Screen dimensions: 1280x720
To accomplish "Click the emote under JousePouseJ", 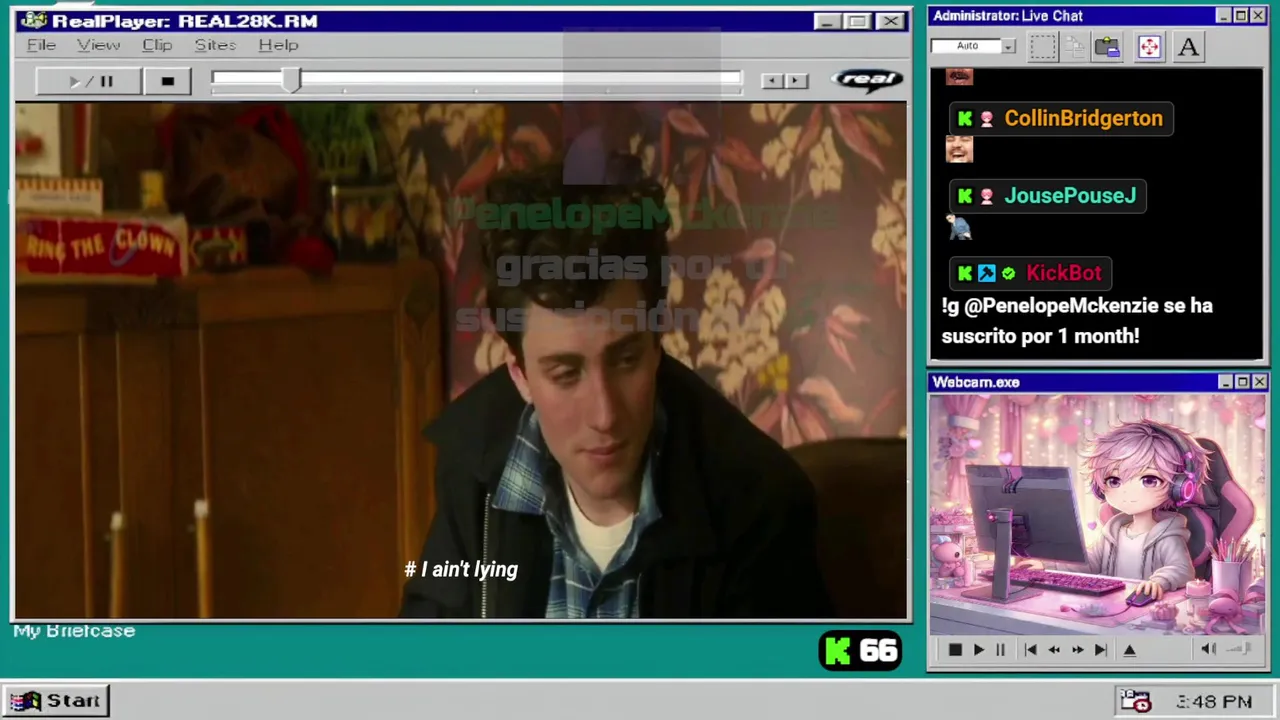I will click(959, 228).
